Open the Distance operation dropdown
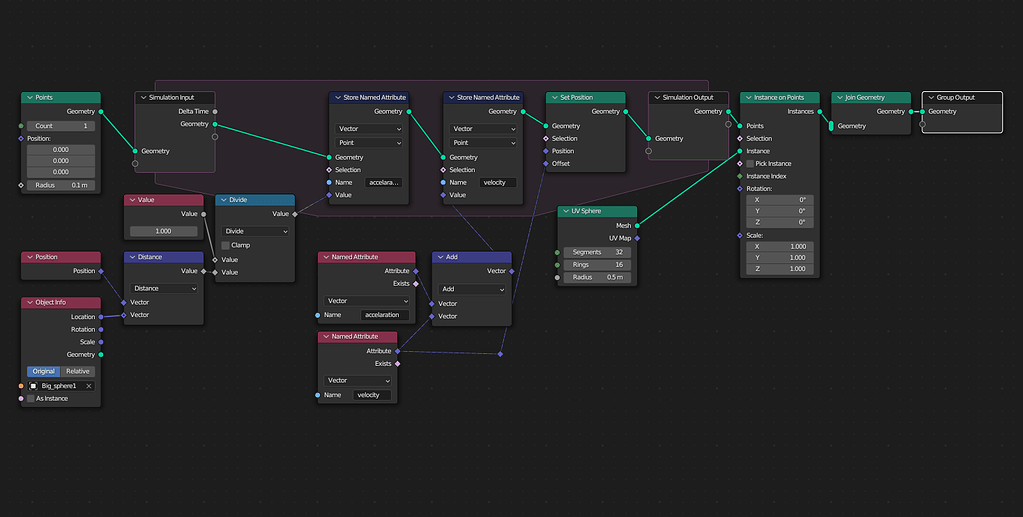 coord(164,288)
